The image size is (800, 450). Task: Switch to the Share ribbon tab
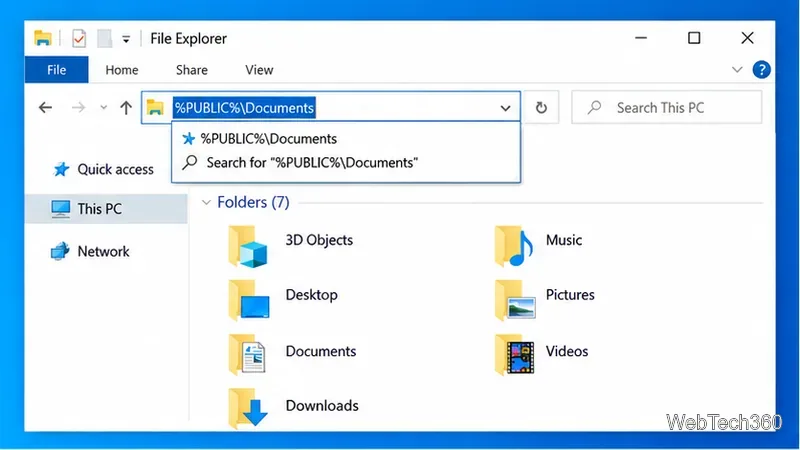192,70
